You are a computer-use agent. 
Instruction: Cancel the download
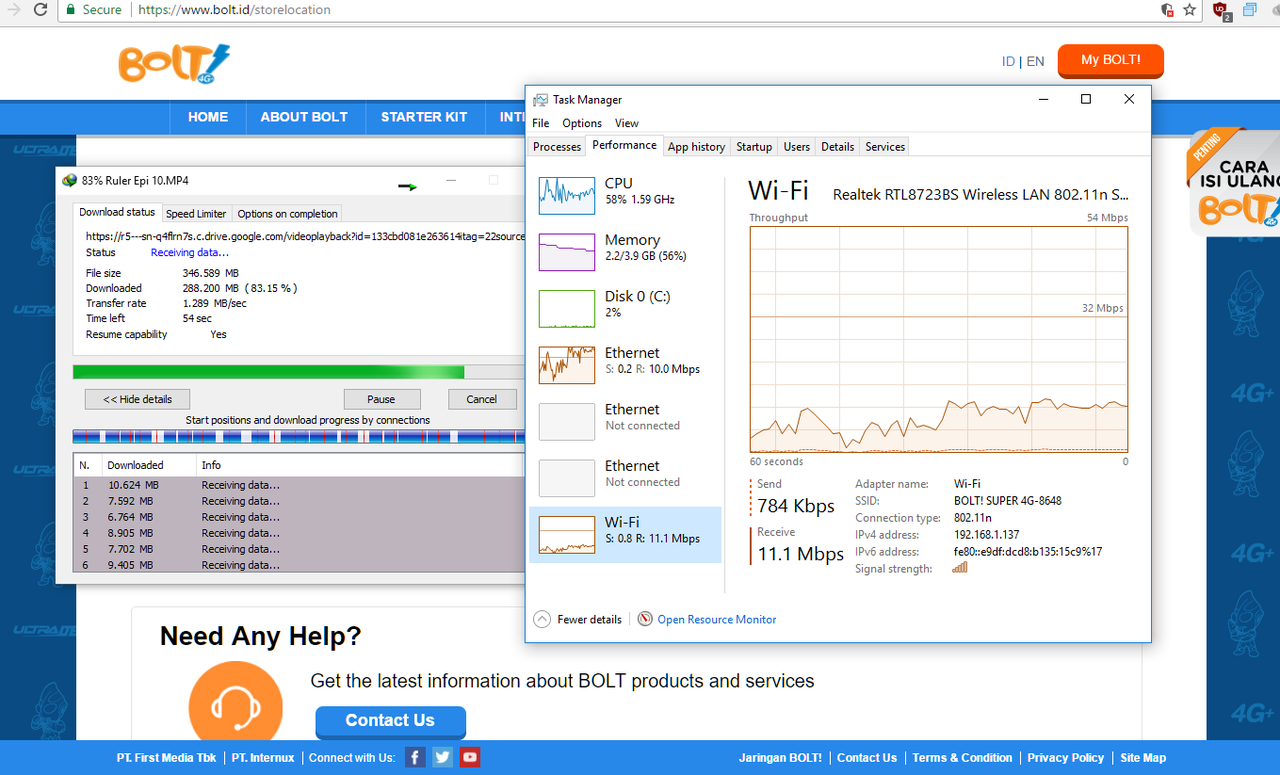click(x=481, y=399)
